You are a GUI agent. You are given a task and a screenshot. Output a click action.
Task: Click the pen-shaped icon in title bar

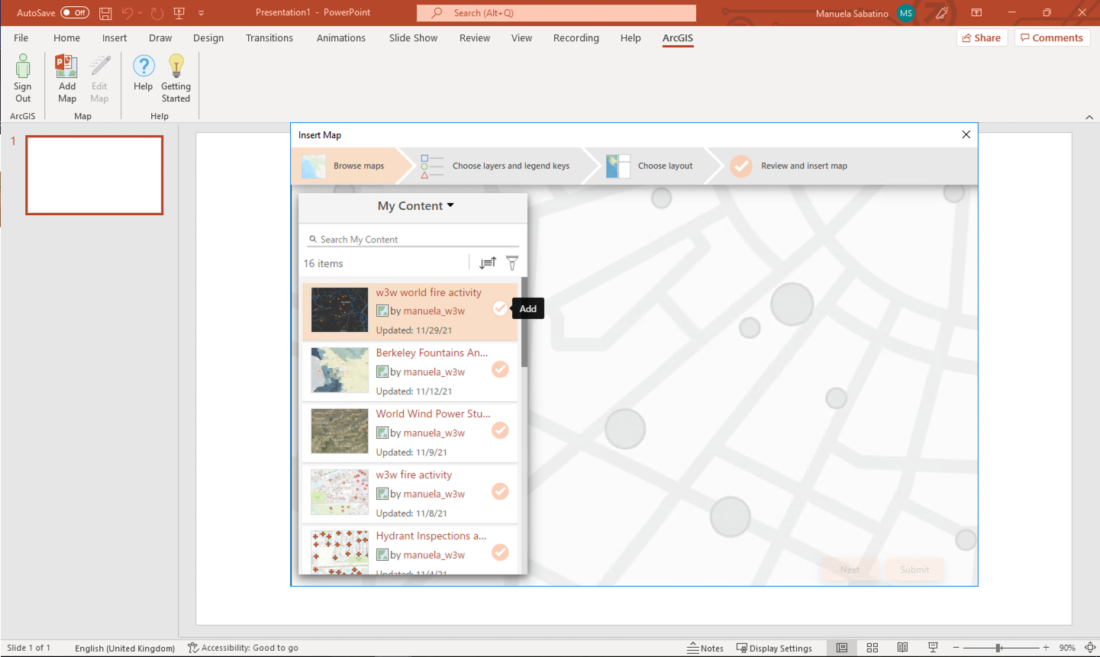pyautogui.click(x=941, y=13)
